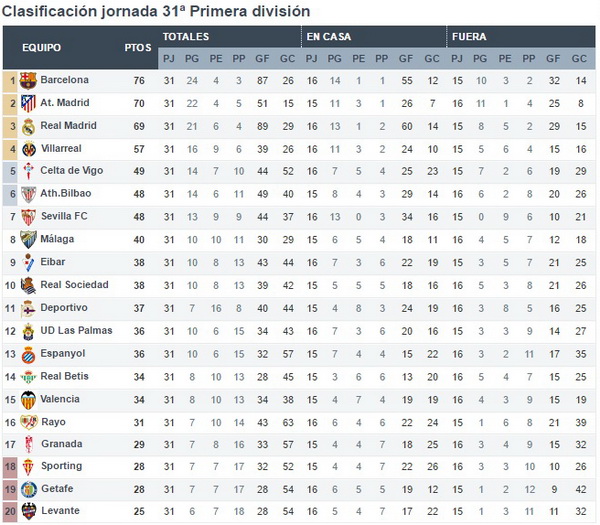Click the EQUIPO column header
This screenshot has height=525, width=600.
click(41, 47)
